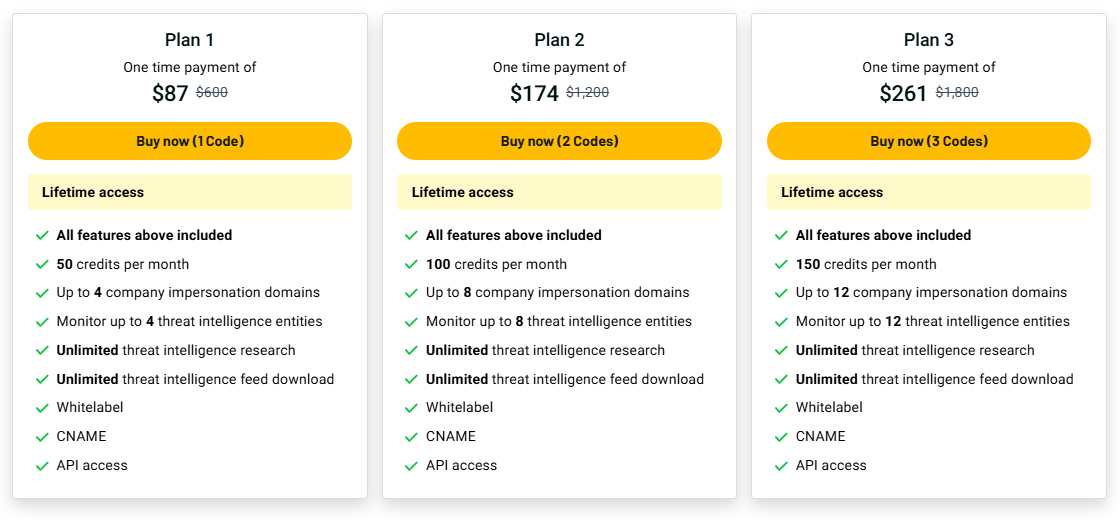1120x524 pixels.
Task: Select the Plan 3 title text
Action: (x=928, y=40)
